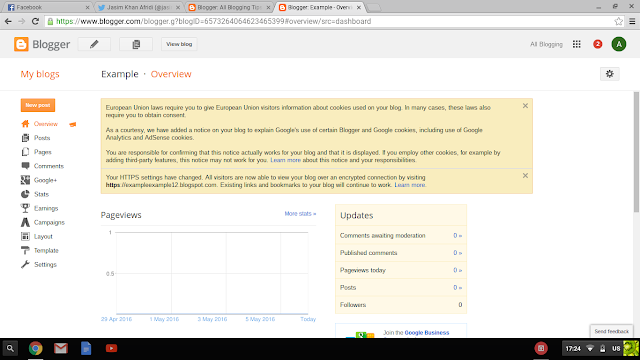Switch to the Jasim Khan Afridi Twitter tab

tap(139, 7)
